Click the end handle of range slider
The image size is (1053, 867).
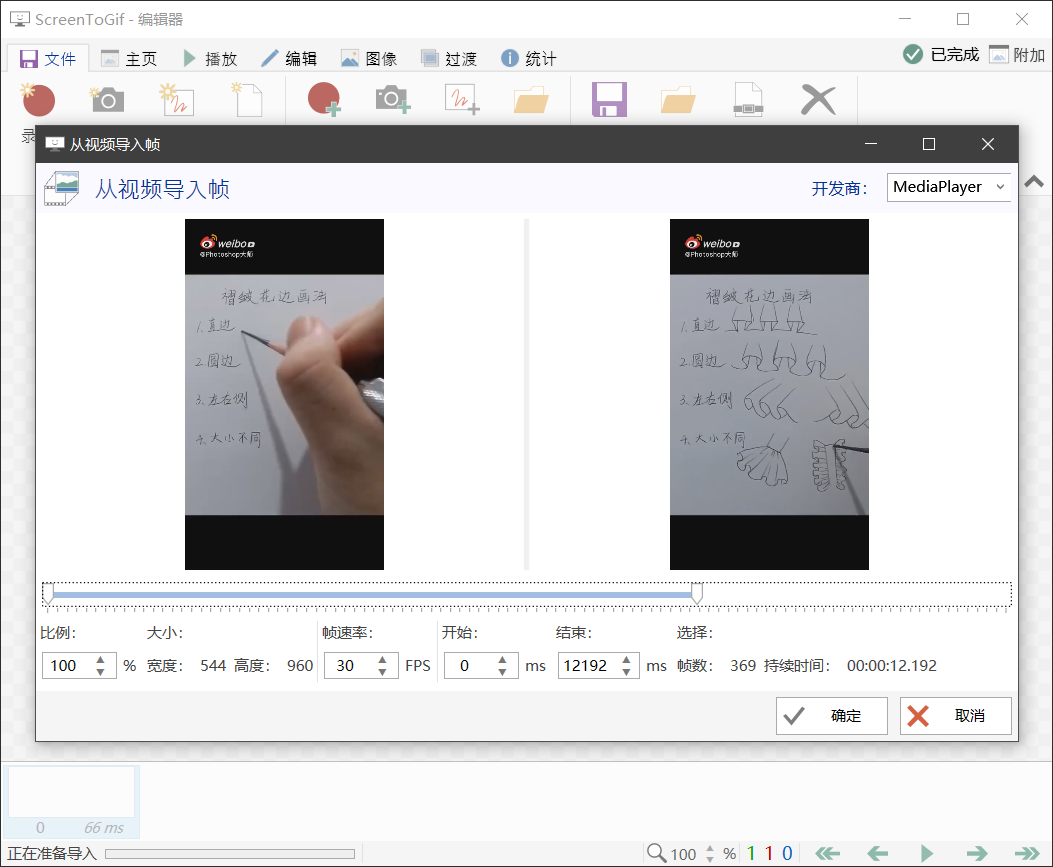click(697, 594)
